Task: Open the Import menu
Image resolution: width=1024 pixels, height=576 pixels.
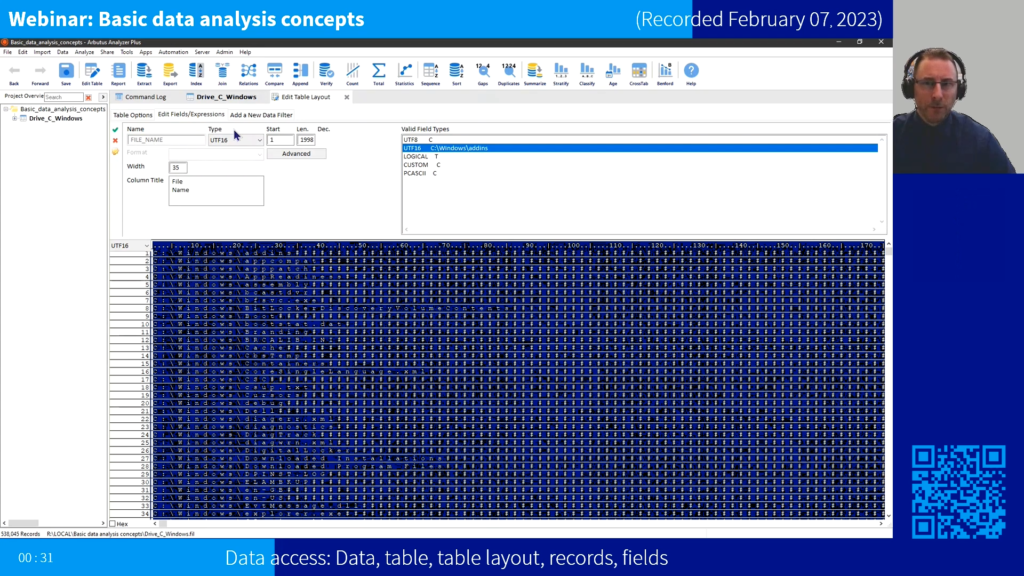Action: 42,52
